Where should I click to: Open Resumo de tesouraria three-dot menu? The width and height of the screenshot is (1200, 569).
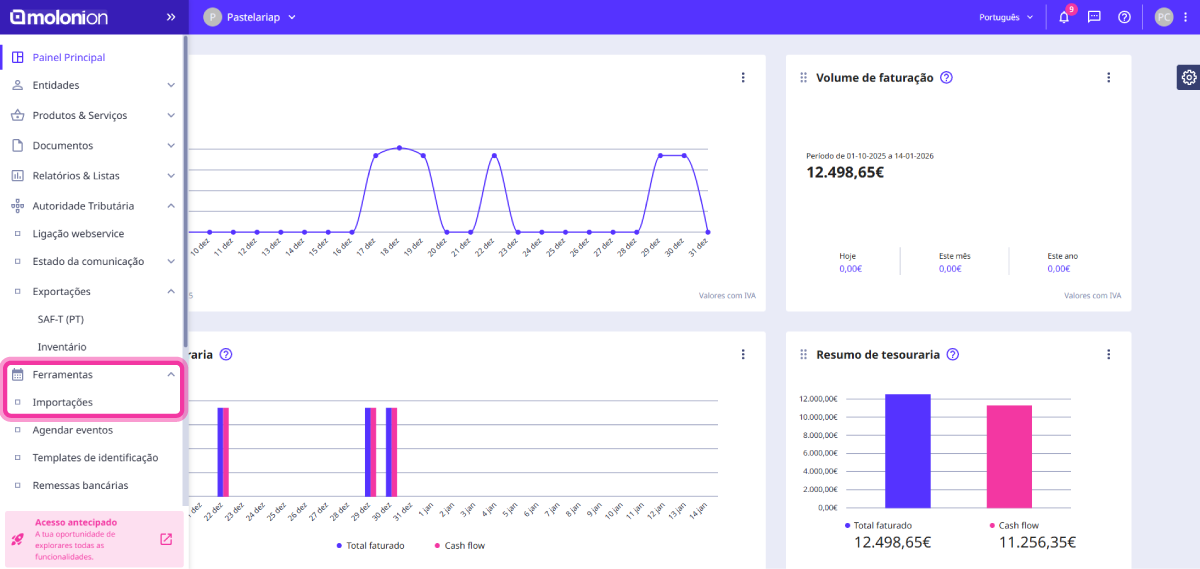click(x=1108, y=354)
